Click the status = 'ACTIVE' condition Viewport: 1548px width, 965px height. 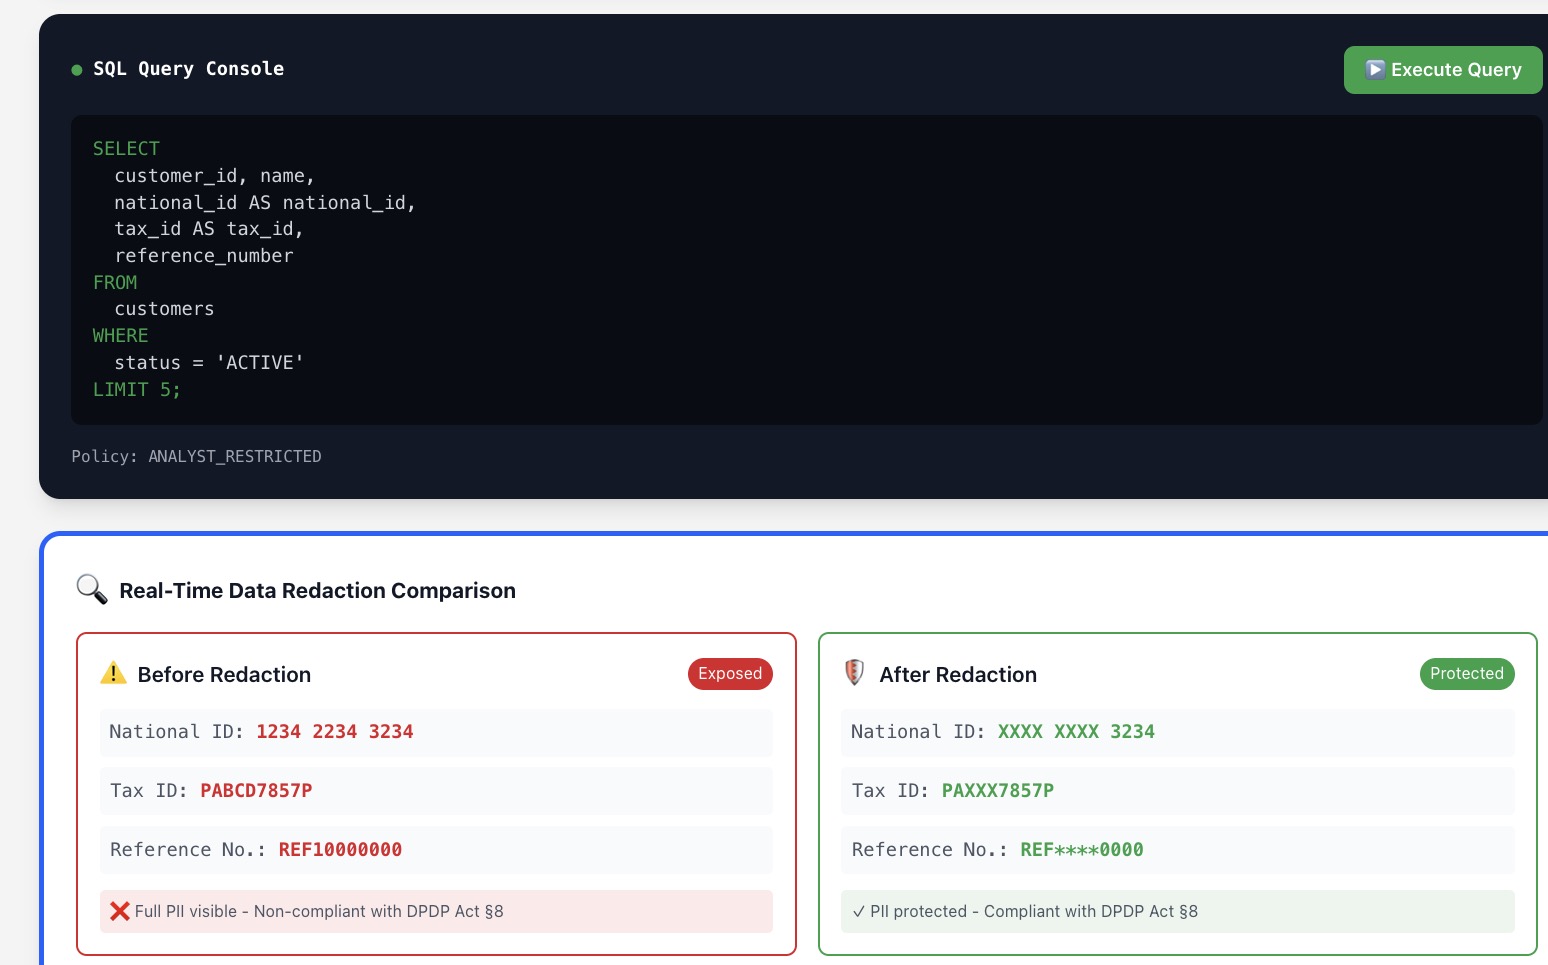click(209, 363)
